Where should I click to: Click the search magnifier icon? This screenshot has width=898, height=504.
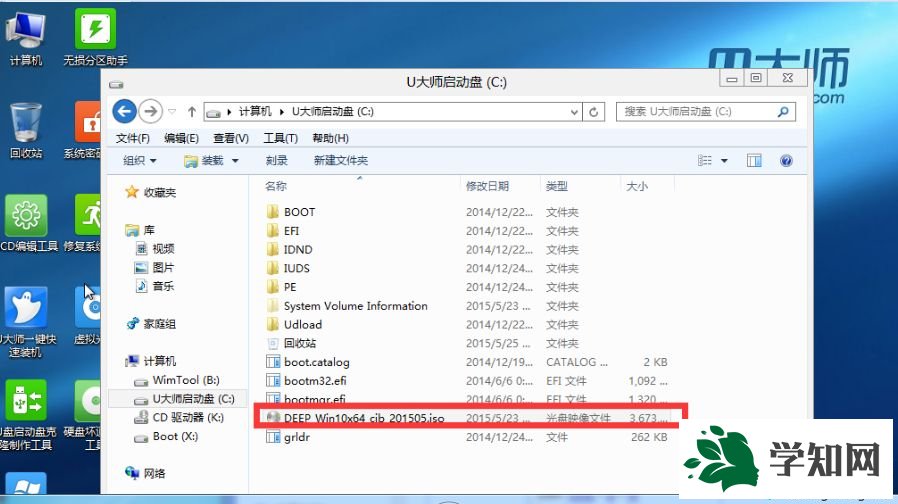click(783, 112)
